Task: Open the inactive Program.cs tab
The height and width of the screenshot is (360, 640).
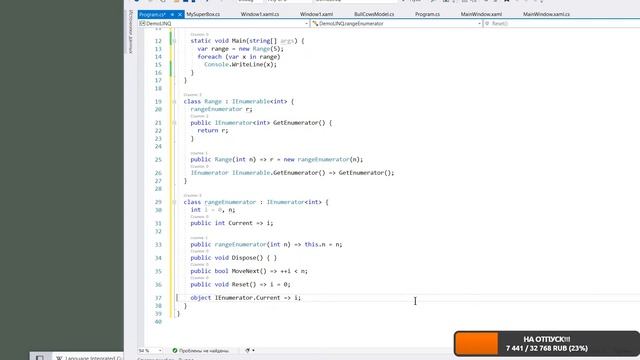Action: click(x=427, y=14)
